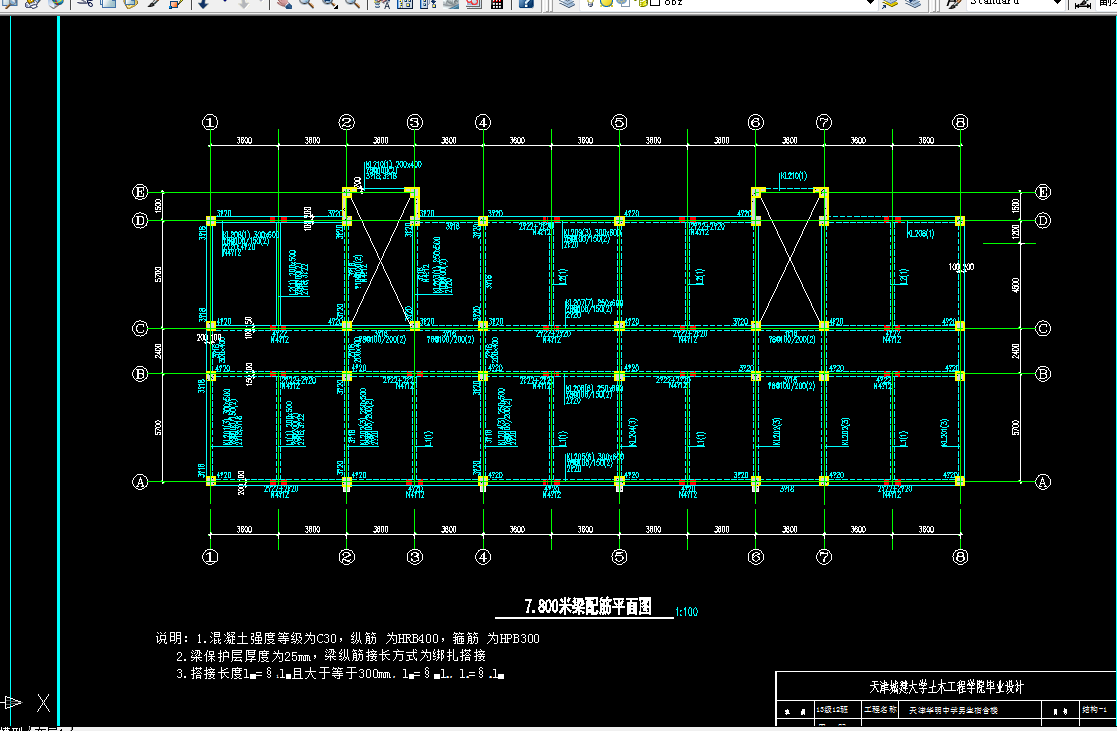Click the scale text 1:100
The width and height of the screenshot is (1117, 731).
pos(687,612)
